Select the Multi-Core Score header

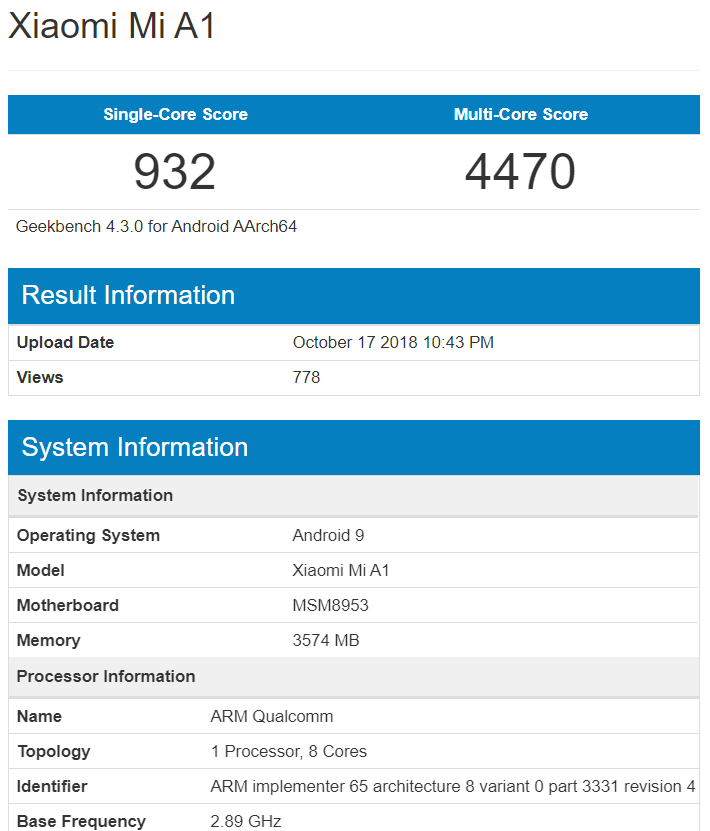tap(521, 114)
